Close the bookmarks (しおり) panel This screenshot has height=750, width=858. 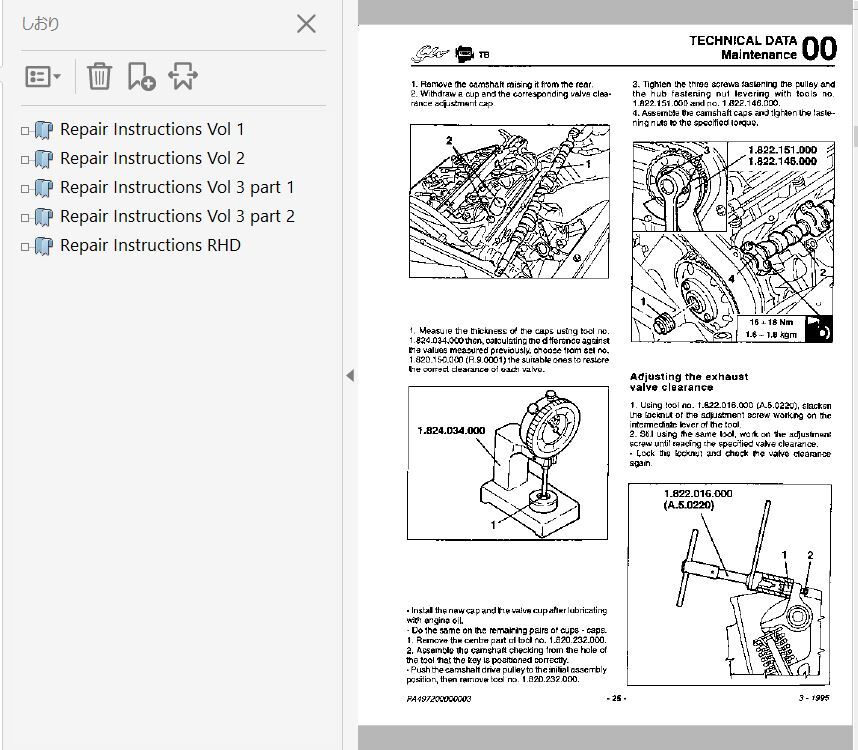[x=306, y=24]
